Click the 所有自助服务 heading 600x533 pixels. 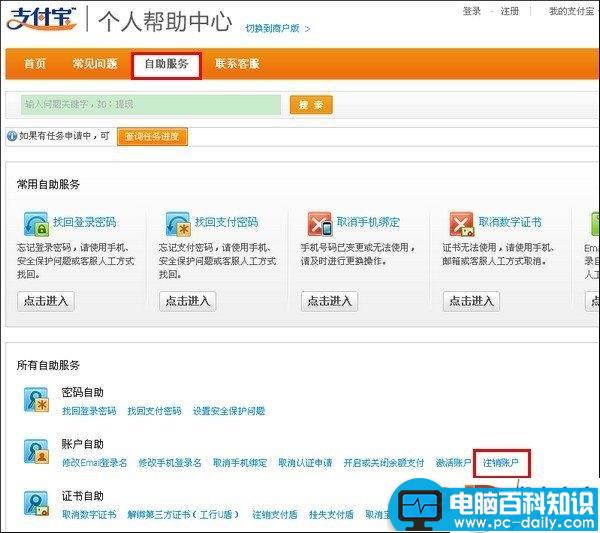(x=48, y=365)
